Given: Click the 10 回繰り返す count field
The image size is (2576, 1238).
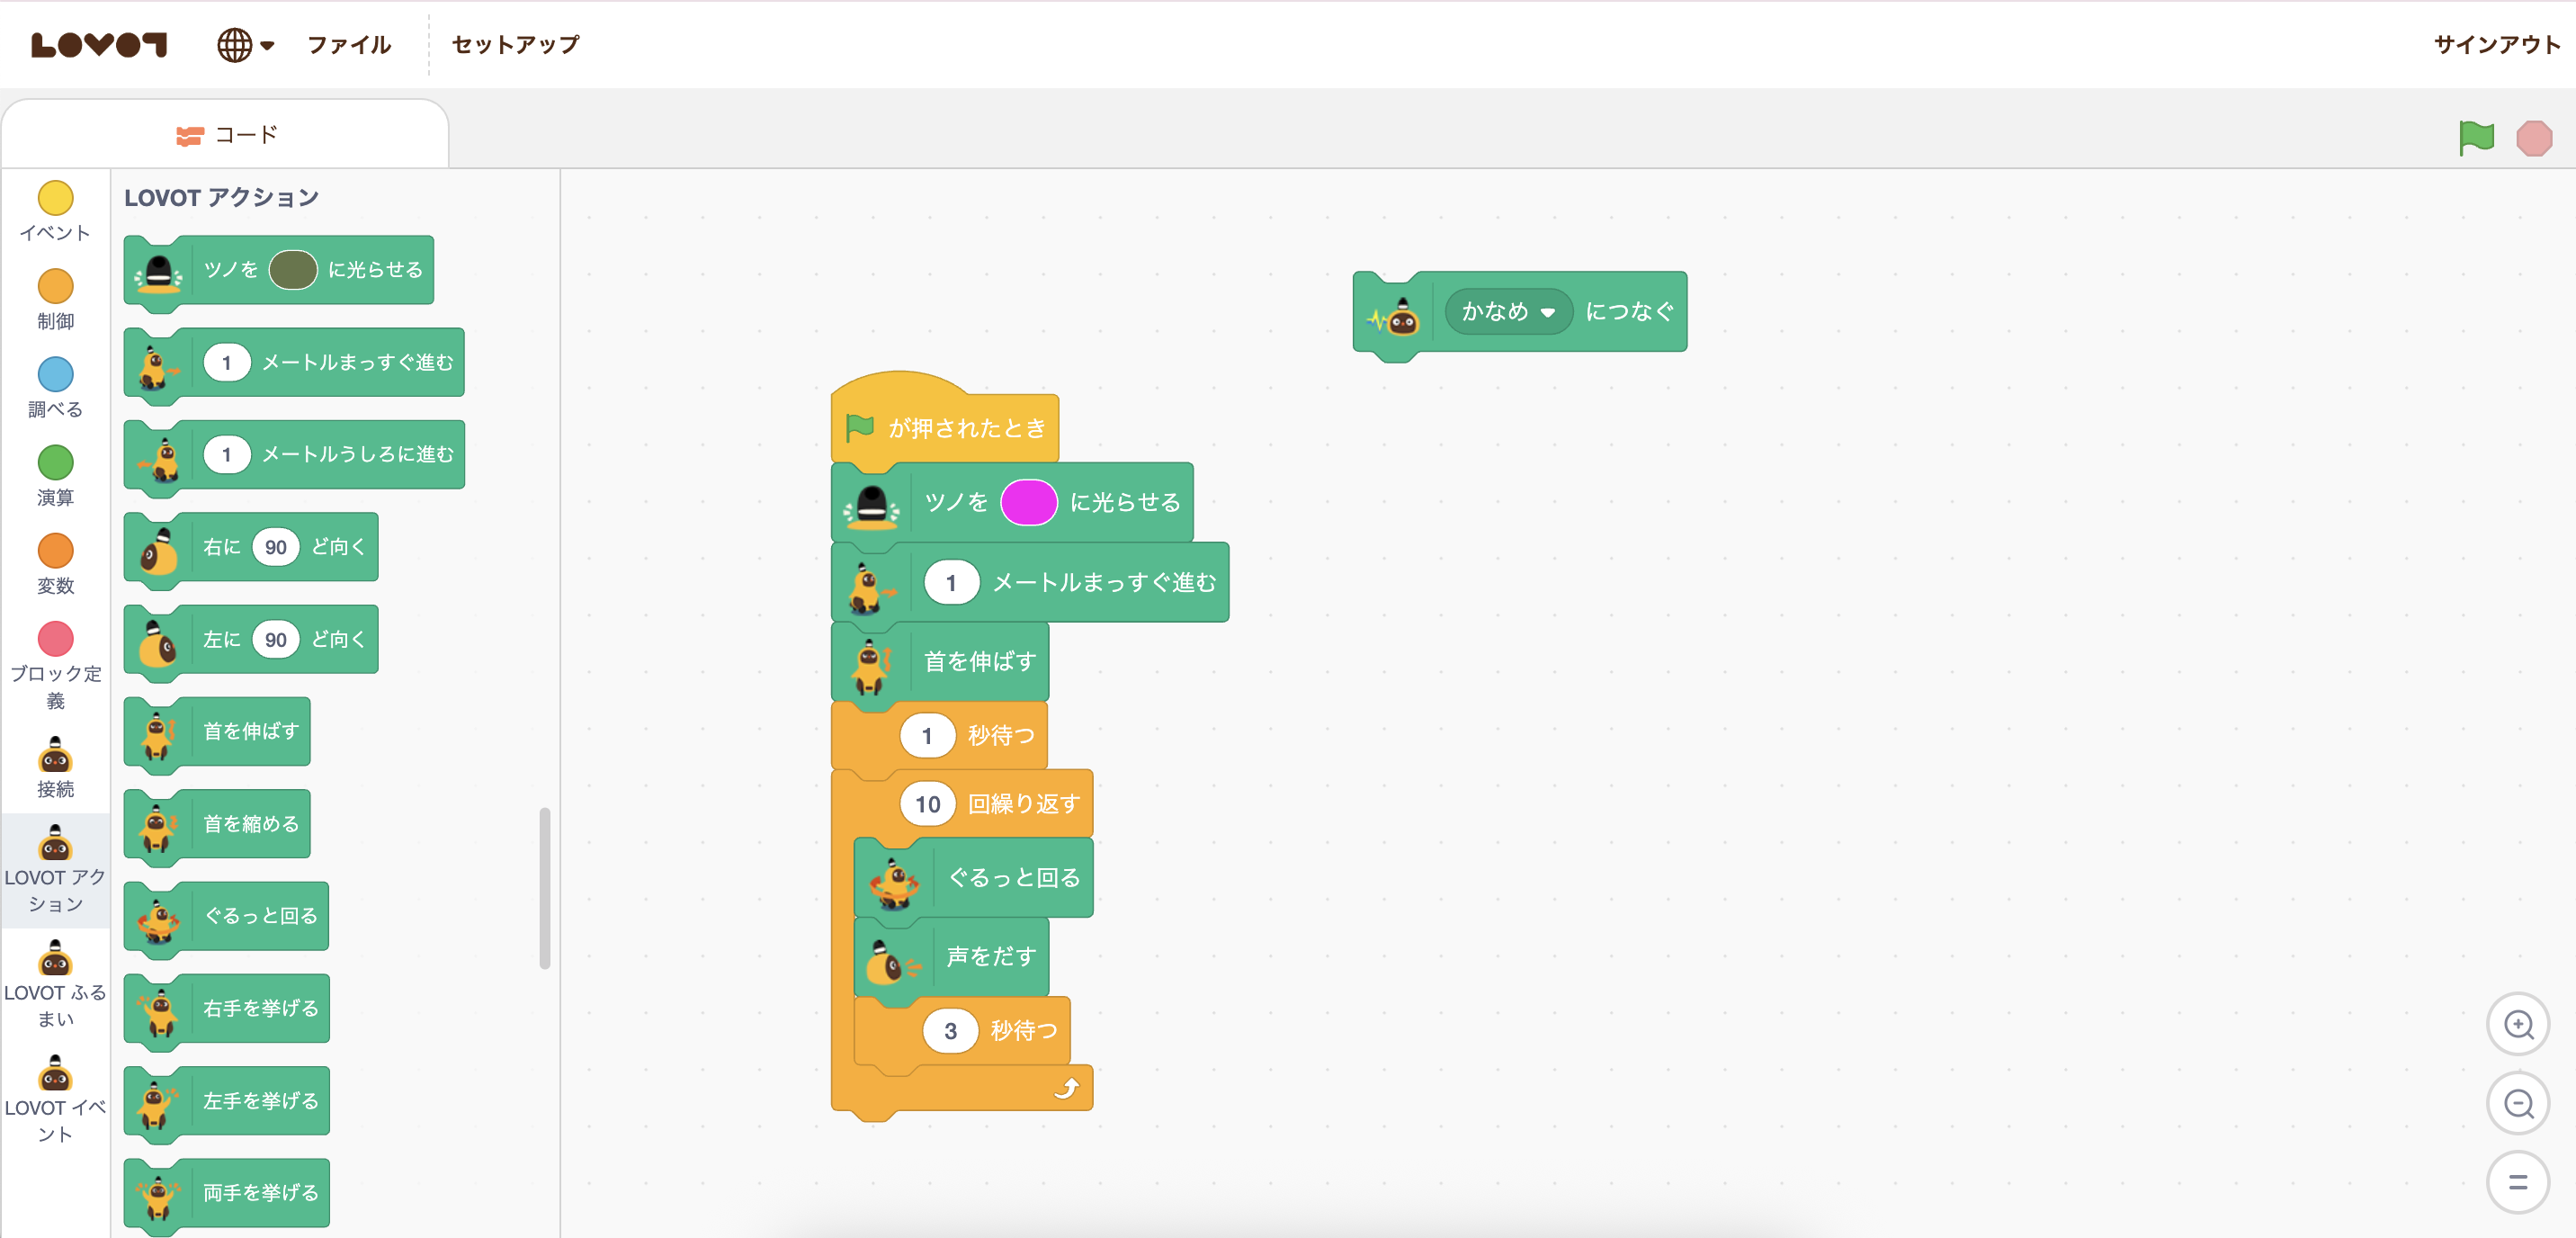Looking at the screenshot, I should [x=928, y=804].
